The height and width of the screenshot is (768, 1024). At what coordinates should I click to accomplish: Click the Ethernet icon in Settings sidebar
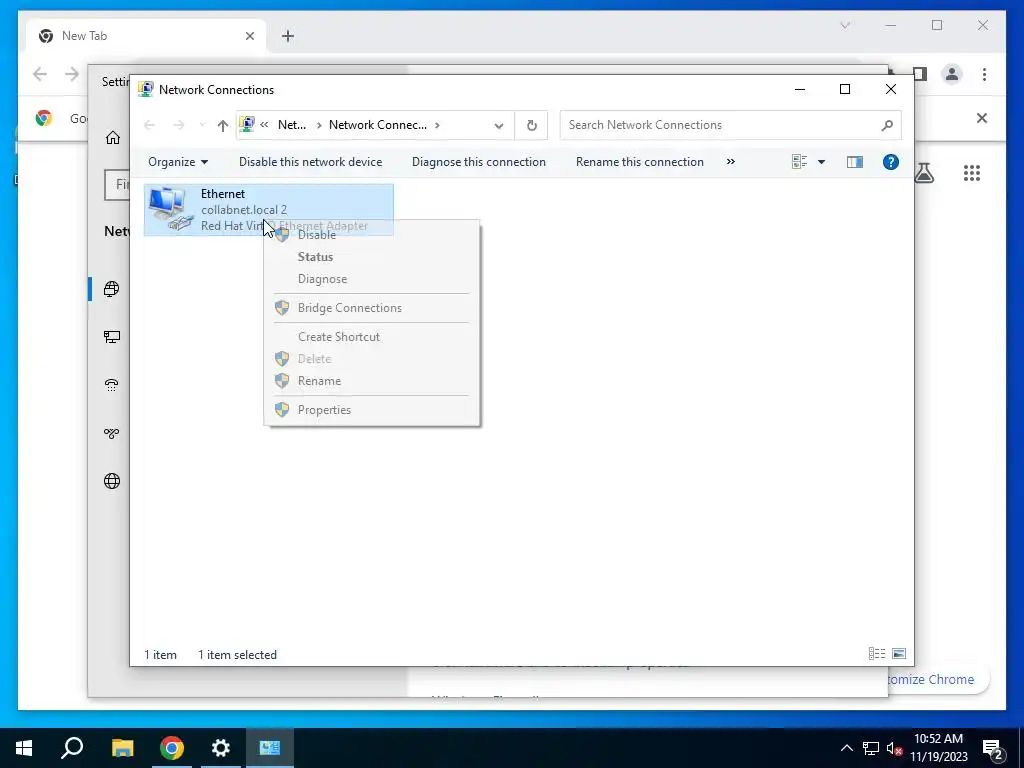112,337
